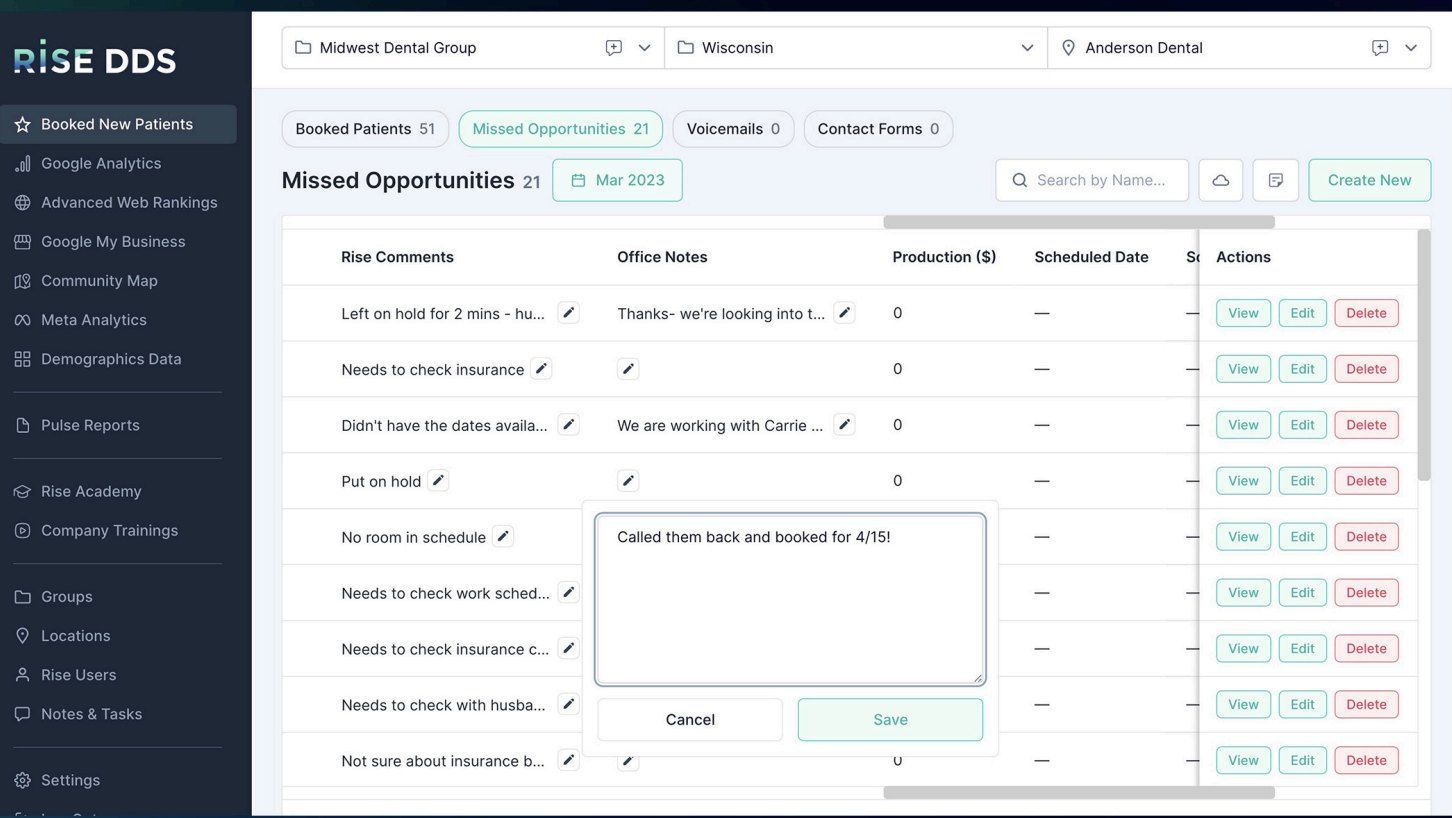The height and width of the screenshot is (818, 1452).
Task: Edit the 'Needs to check insurance' row
Action: coord(1302,369)
